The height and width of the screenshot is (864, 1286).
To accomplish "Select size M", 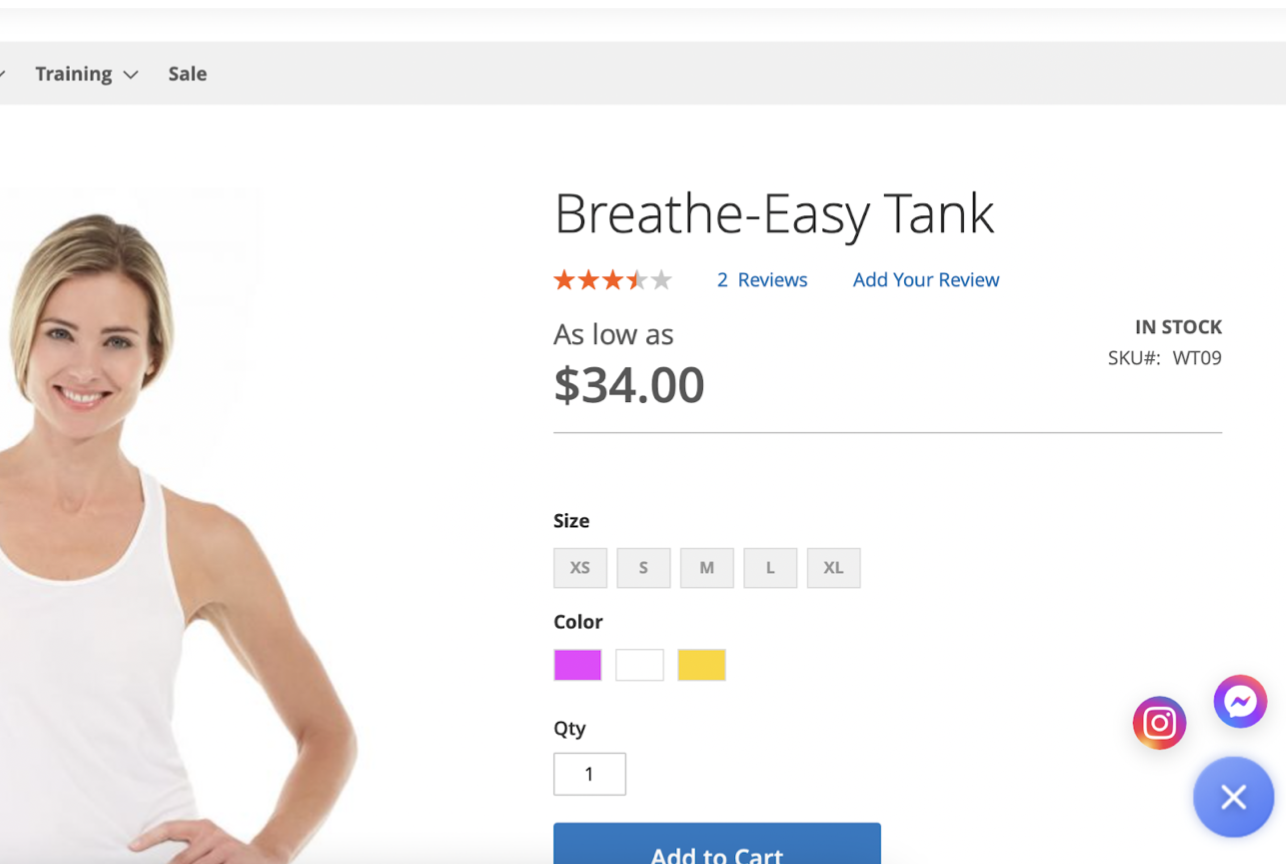I will pyautogui.click(x=707, y=568).
